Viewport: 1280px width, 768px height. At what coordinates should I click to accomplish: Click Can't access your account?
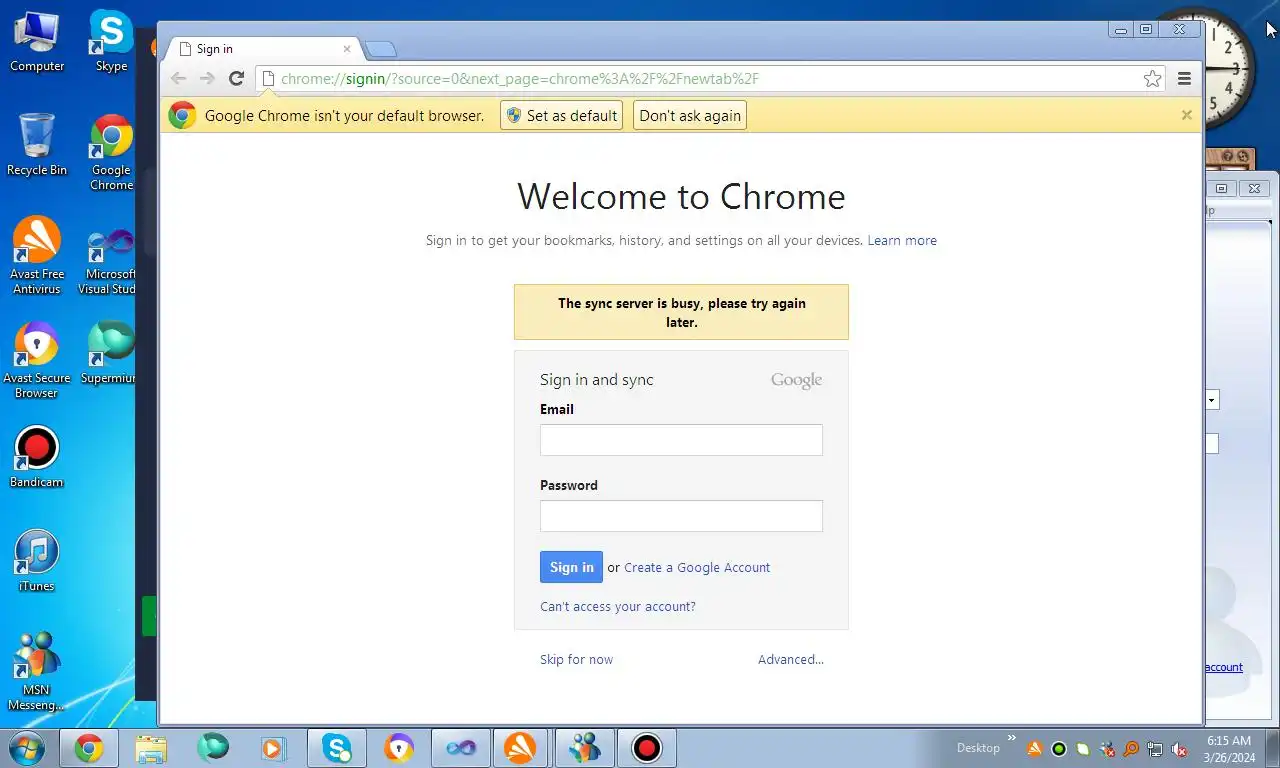[618, 606]
